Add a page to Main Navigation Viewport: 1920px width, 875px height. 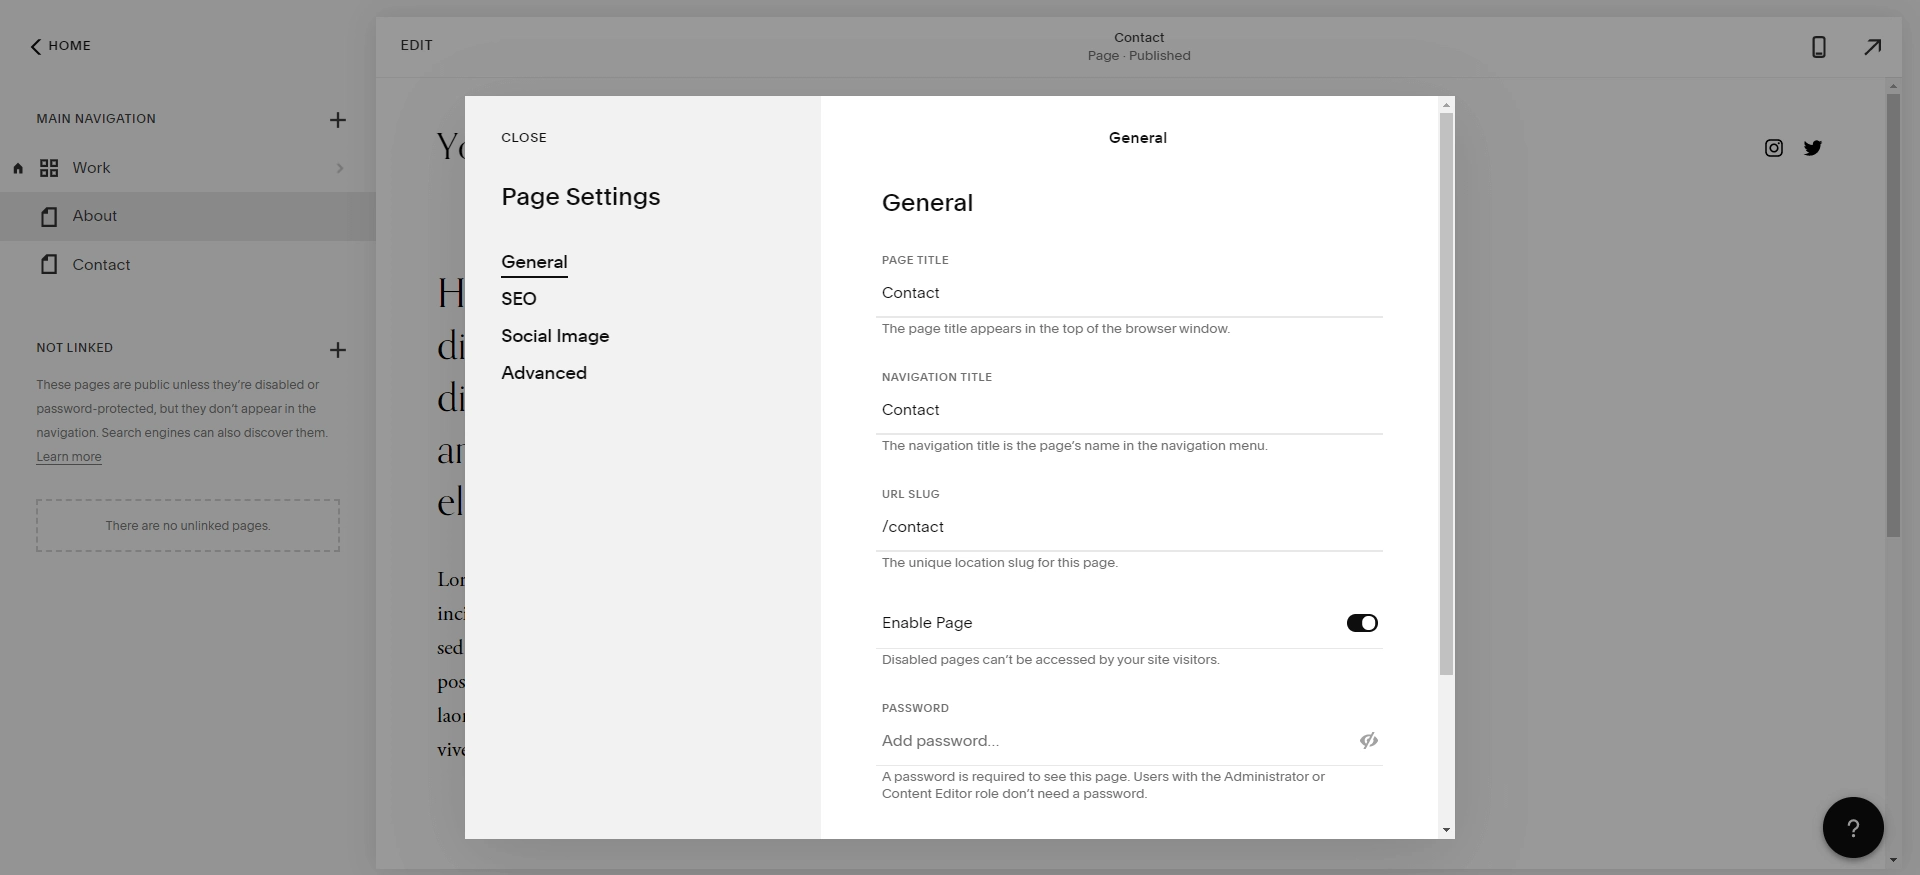338,120
